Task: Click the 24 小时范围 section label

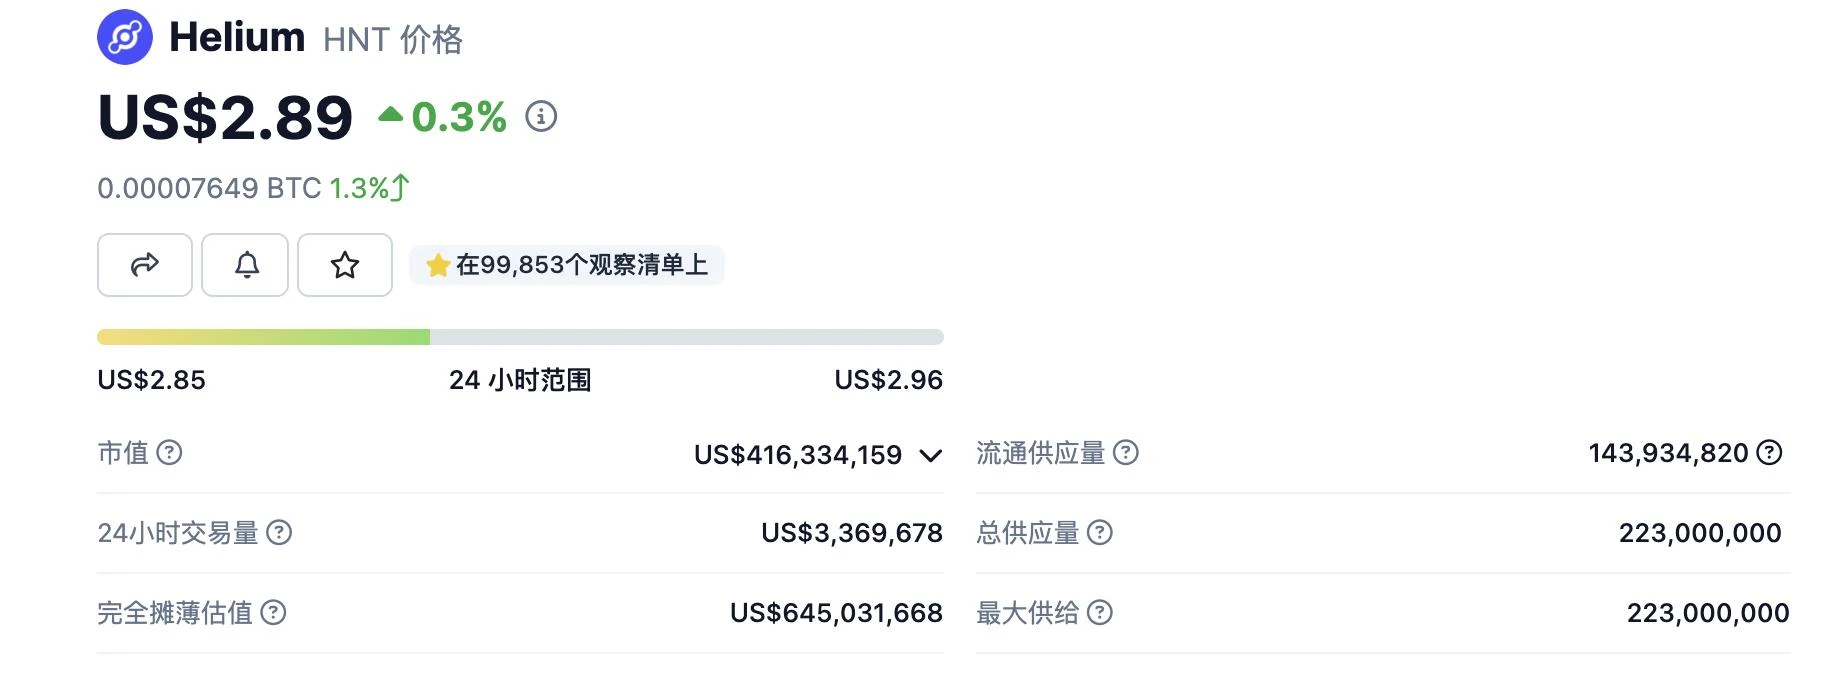Action: tap(520, 380)
